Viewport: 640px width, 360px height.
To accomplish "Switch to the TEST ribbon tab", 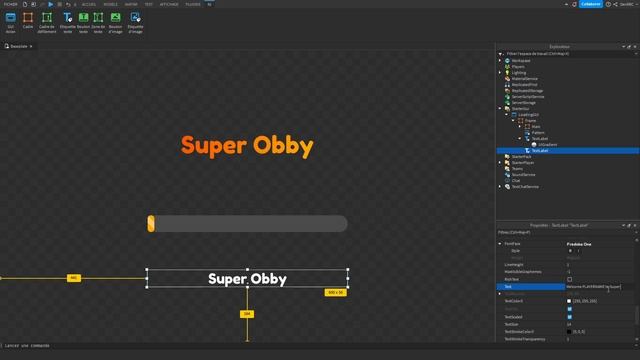I will point(149,4).
